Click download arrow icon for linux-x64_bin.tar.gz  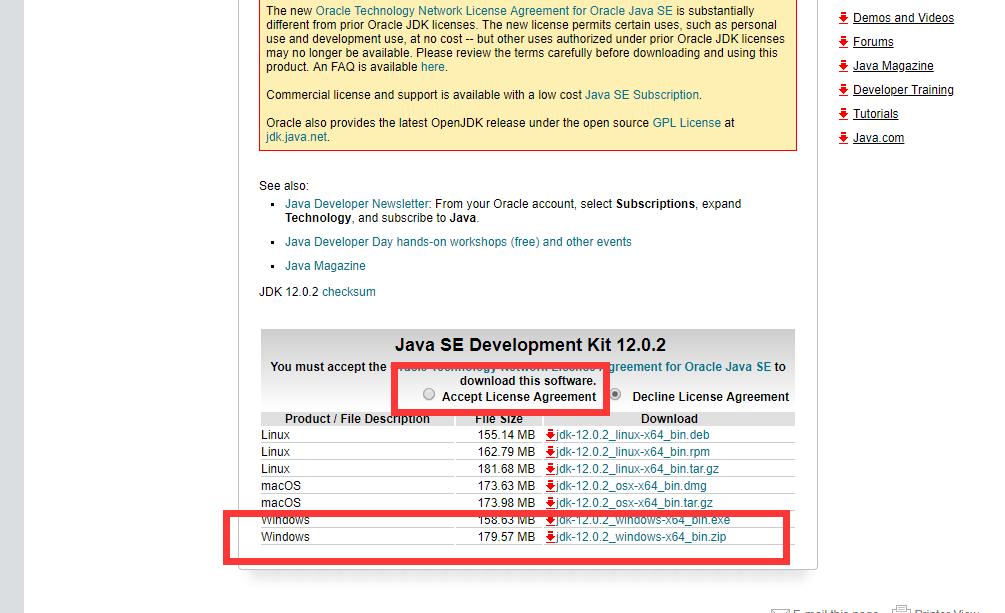pos(550,469)
